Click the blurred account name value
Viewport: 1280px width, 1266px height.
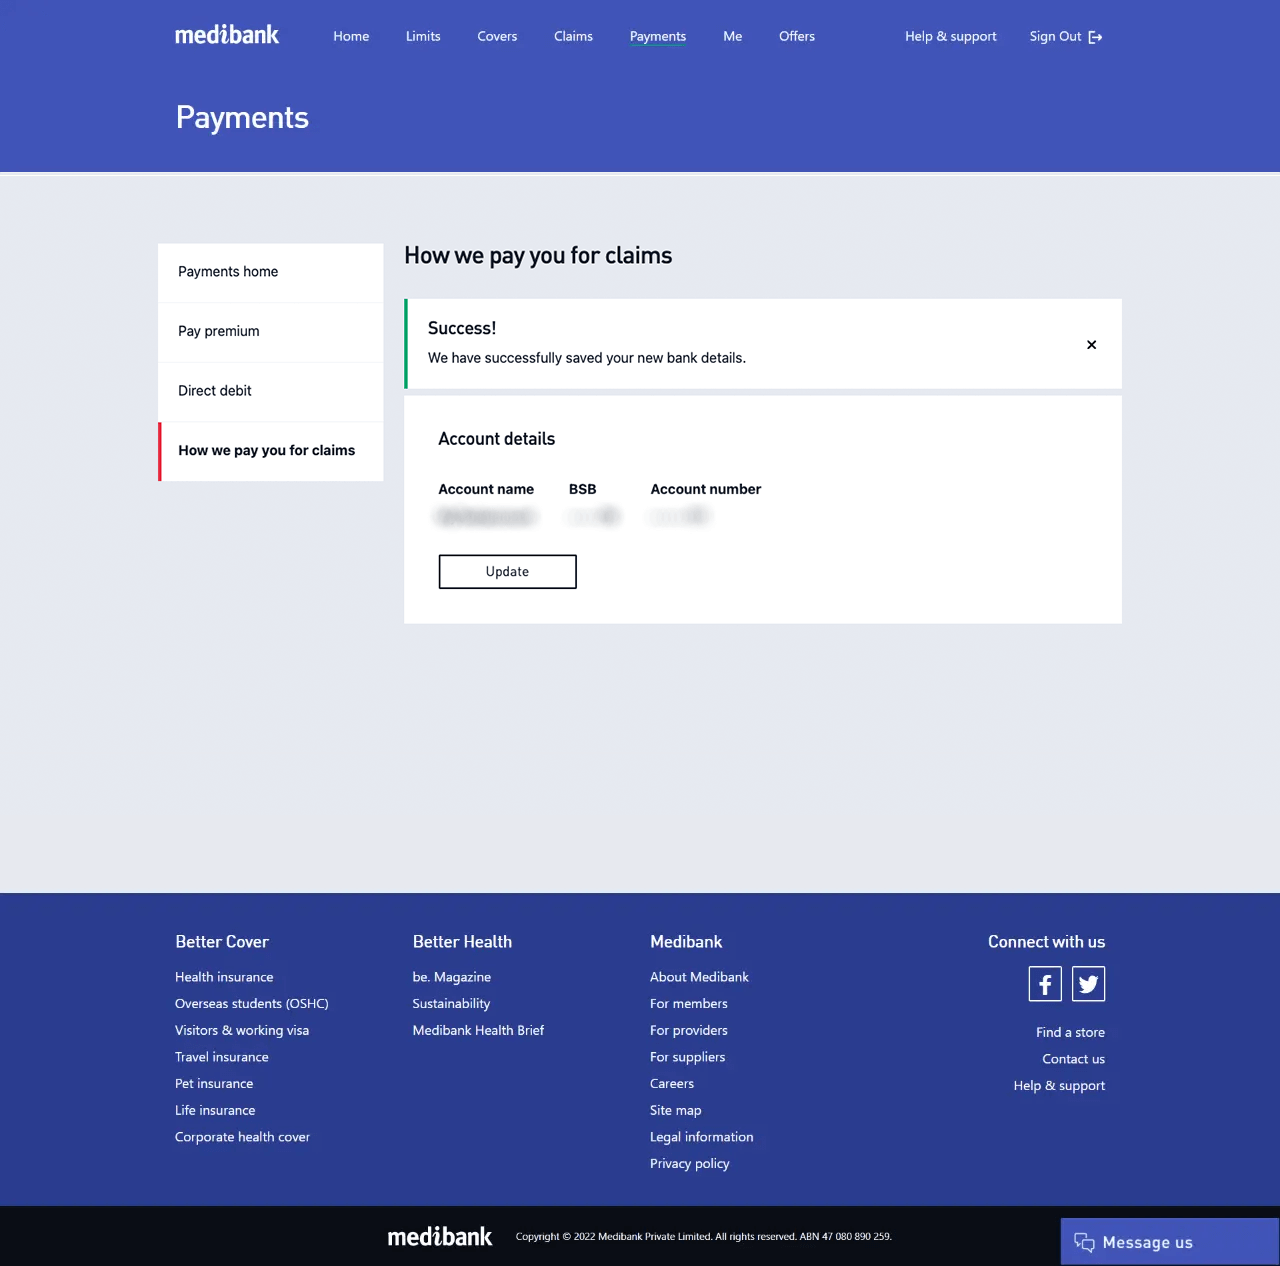click(x=486, y=517)
